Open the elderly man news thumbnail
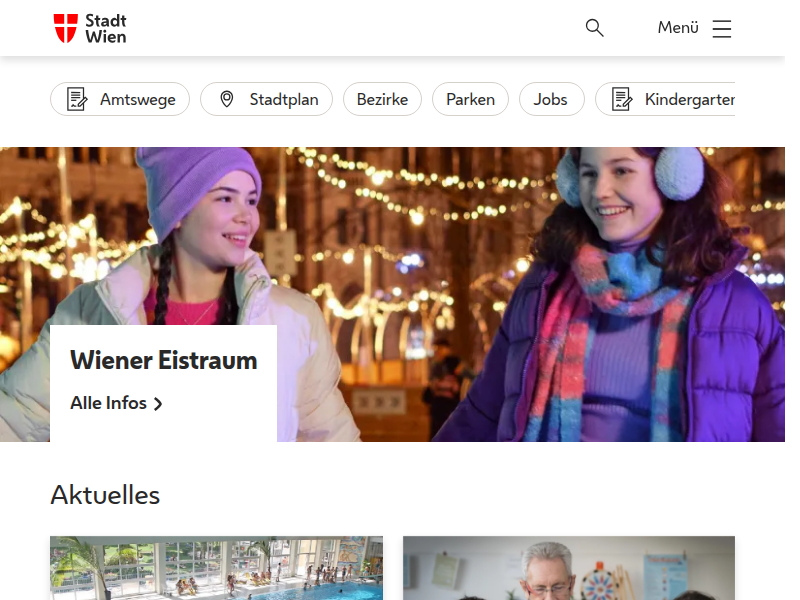The image size is (800, 600). (568, 568)
